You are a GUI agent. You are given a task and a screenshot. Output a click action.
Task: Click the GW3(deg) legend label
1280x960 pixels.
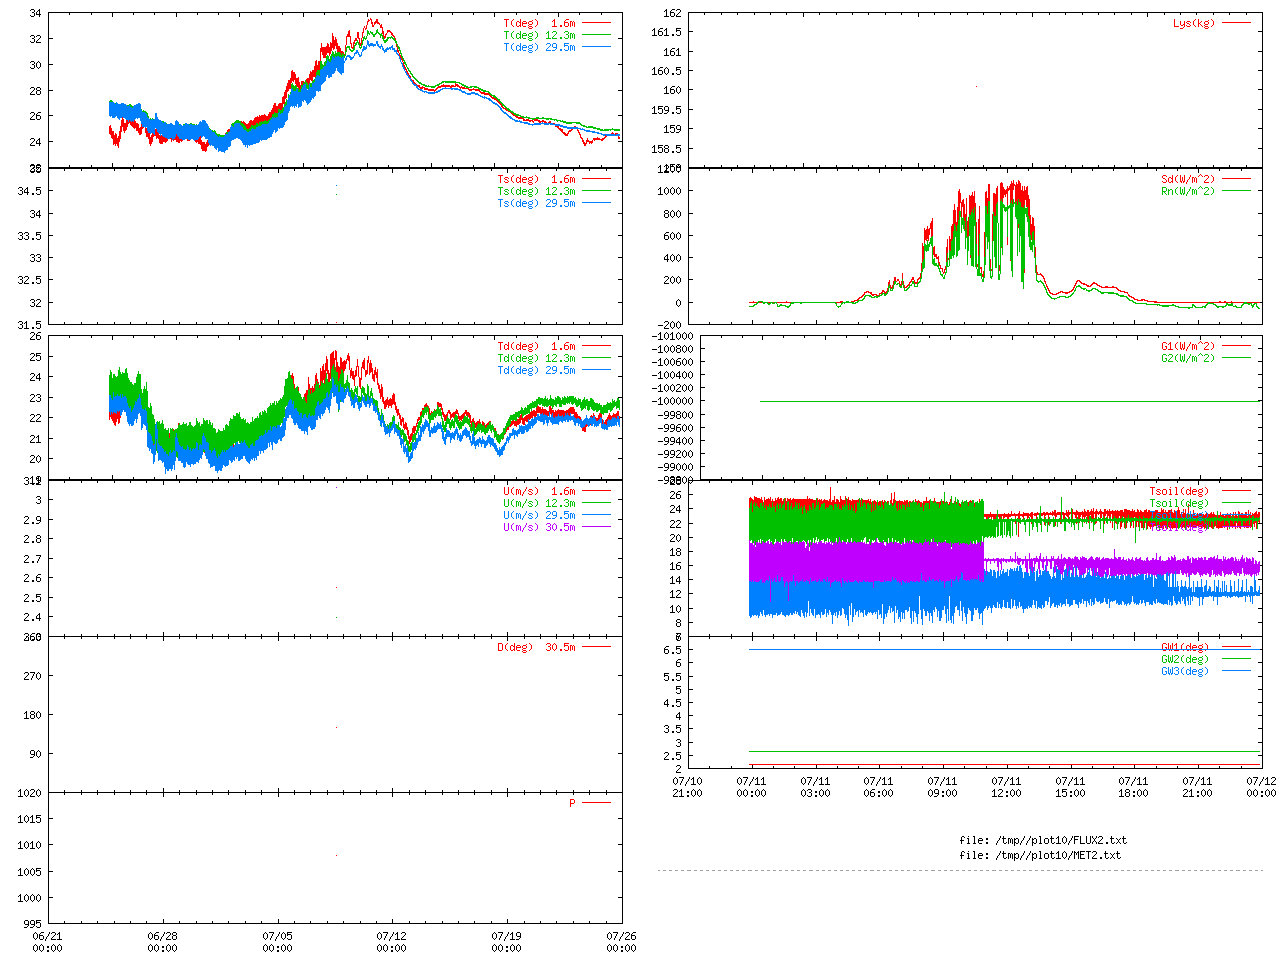pyautogui.click(x=1185, y=671)
